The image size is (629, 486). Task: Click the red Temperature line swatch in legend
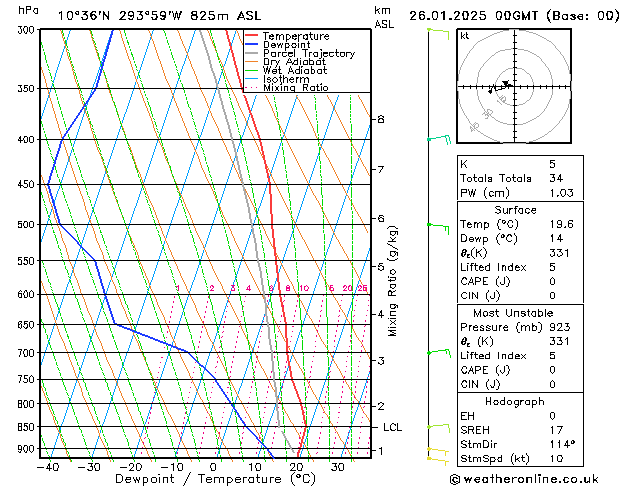[252, 36]
